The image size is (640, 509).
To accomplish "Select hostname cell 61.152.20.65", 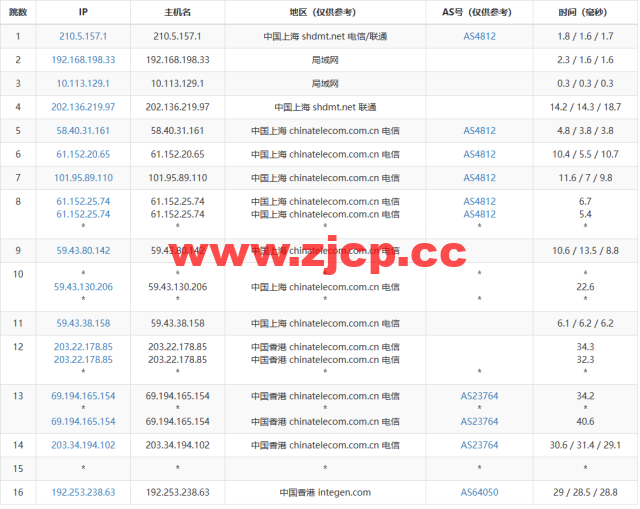I will [178, 155].
